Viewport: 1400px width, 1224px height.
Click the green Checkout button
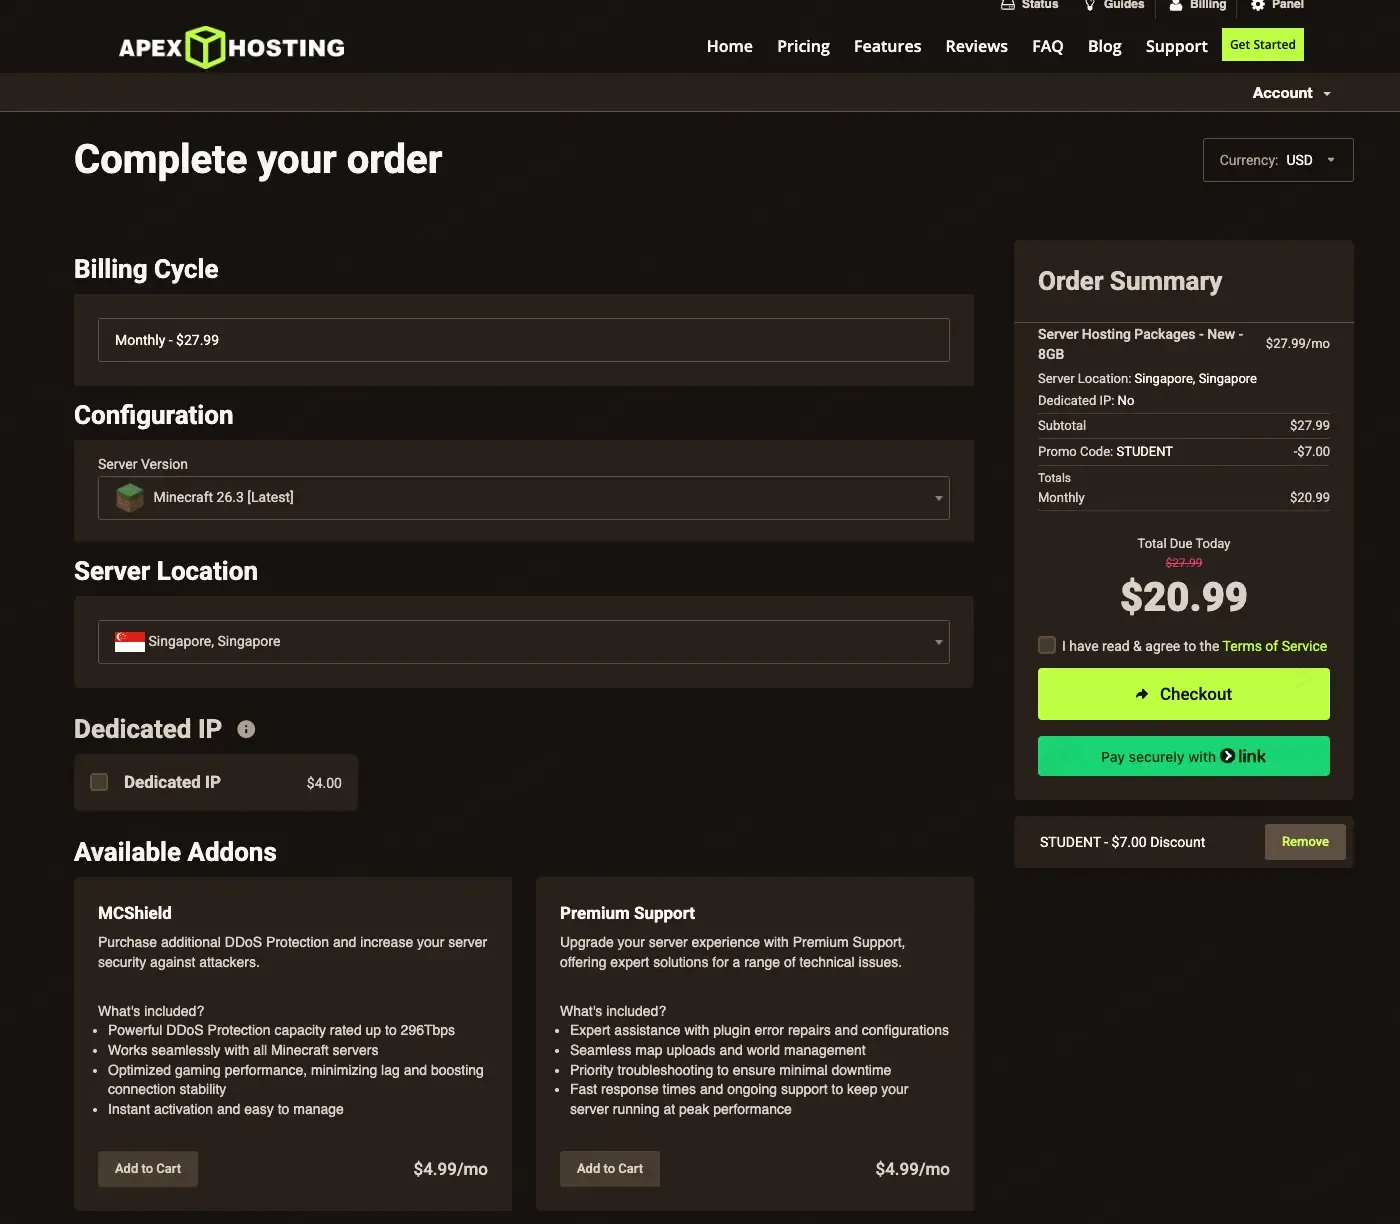point(1184,694)
